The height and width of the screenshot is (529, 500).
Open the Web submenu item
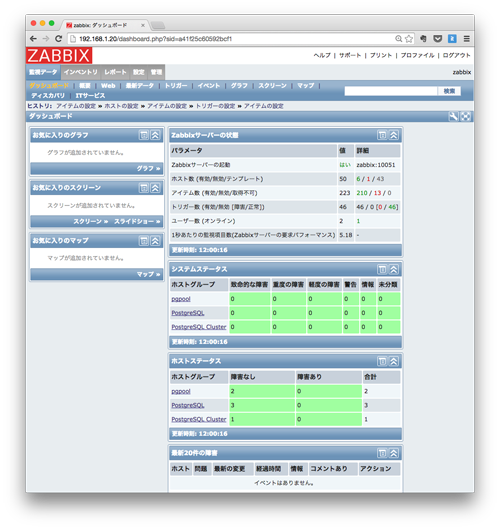point(108,86)
